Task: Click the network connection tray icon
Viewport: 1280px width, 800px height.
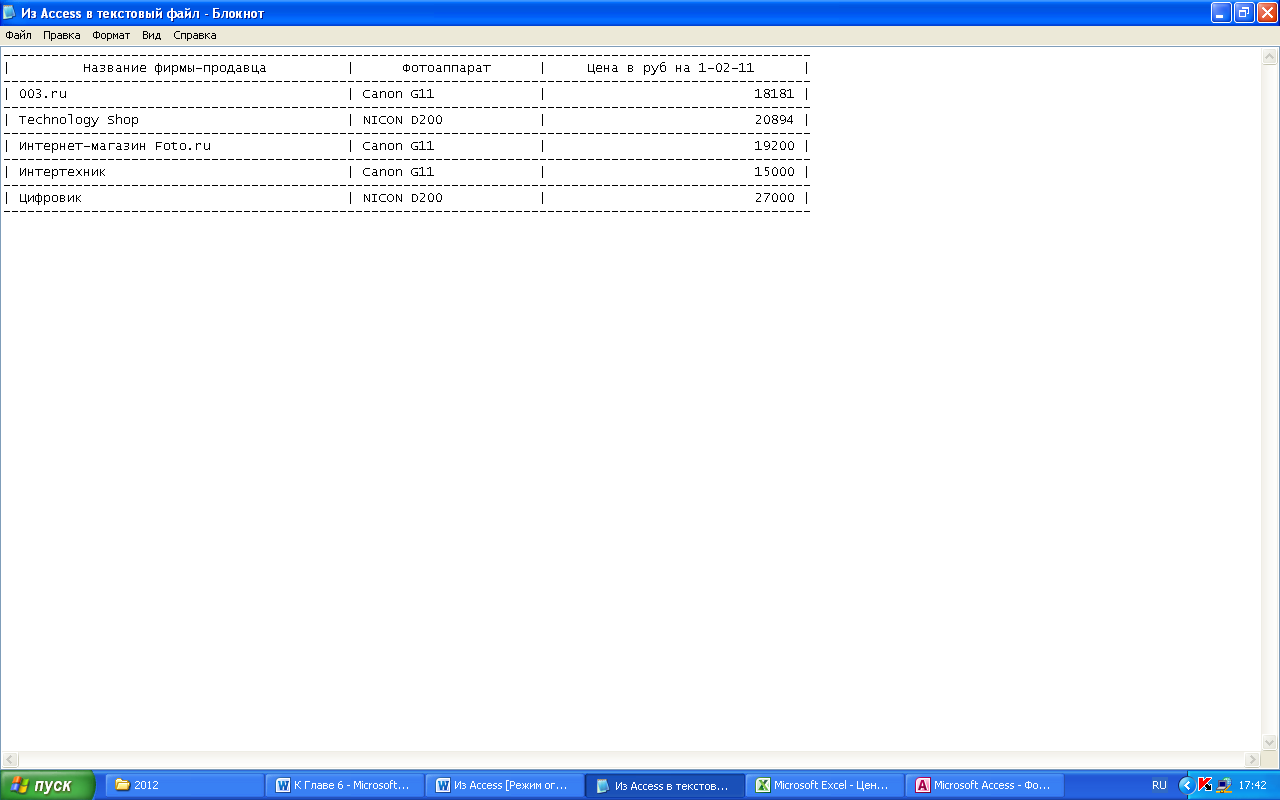Action: (1224, 785)
